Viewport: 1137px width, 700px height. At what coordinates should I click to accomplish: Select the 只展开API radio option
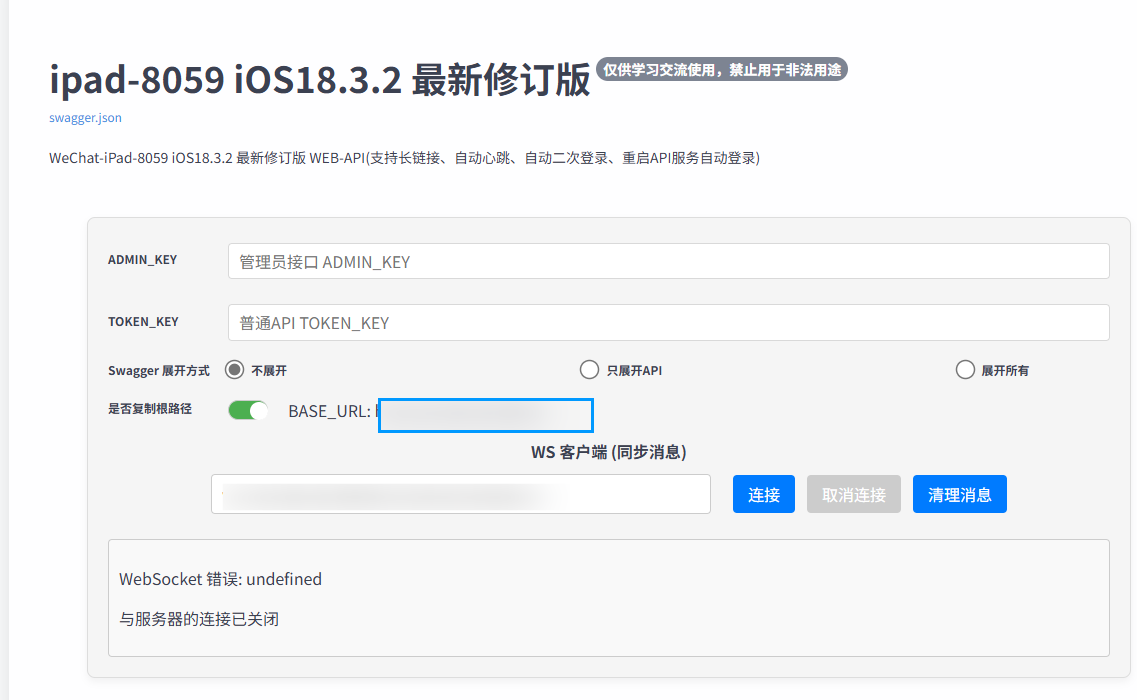pos(589,370)
